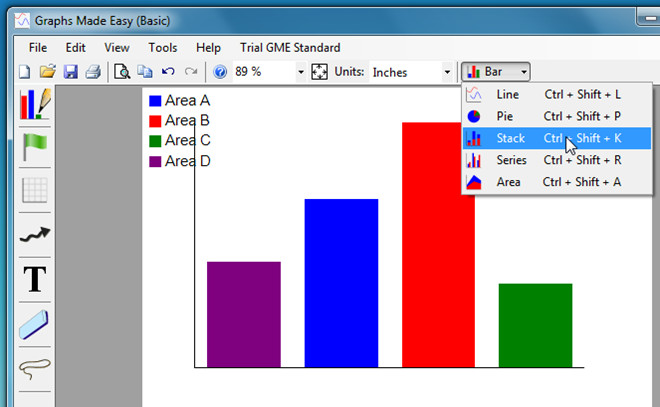Click the Inches units field
Viewport: 660px width, 407px height.
pyautogui.click(x=406, y=72)
